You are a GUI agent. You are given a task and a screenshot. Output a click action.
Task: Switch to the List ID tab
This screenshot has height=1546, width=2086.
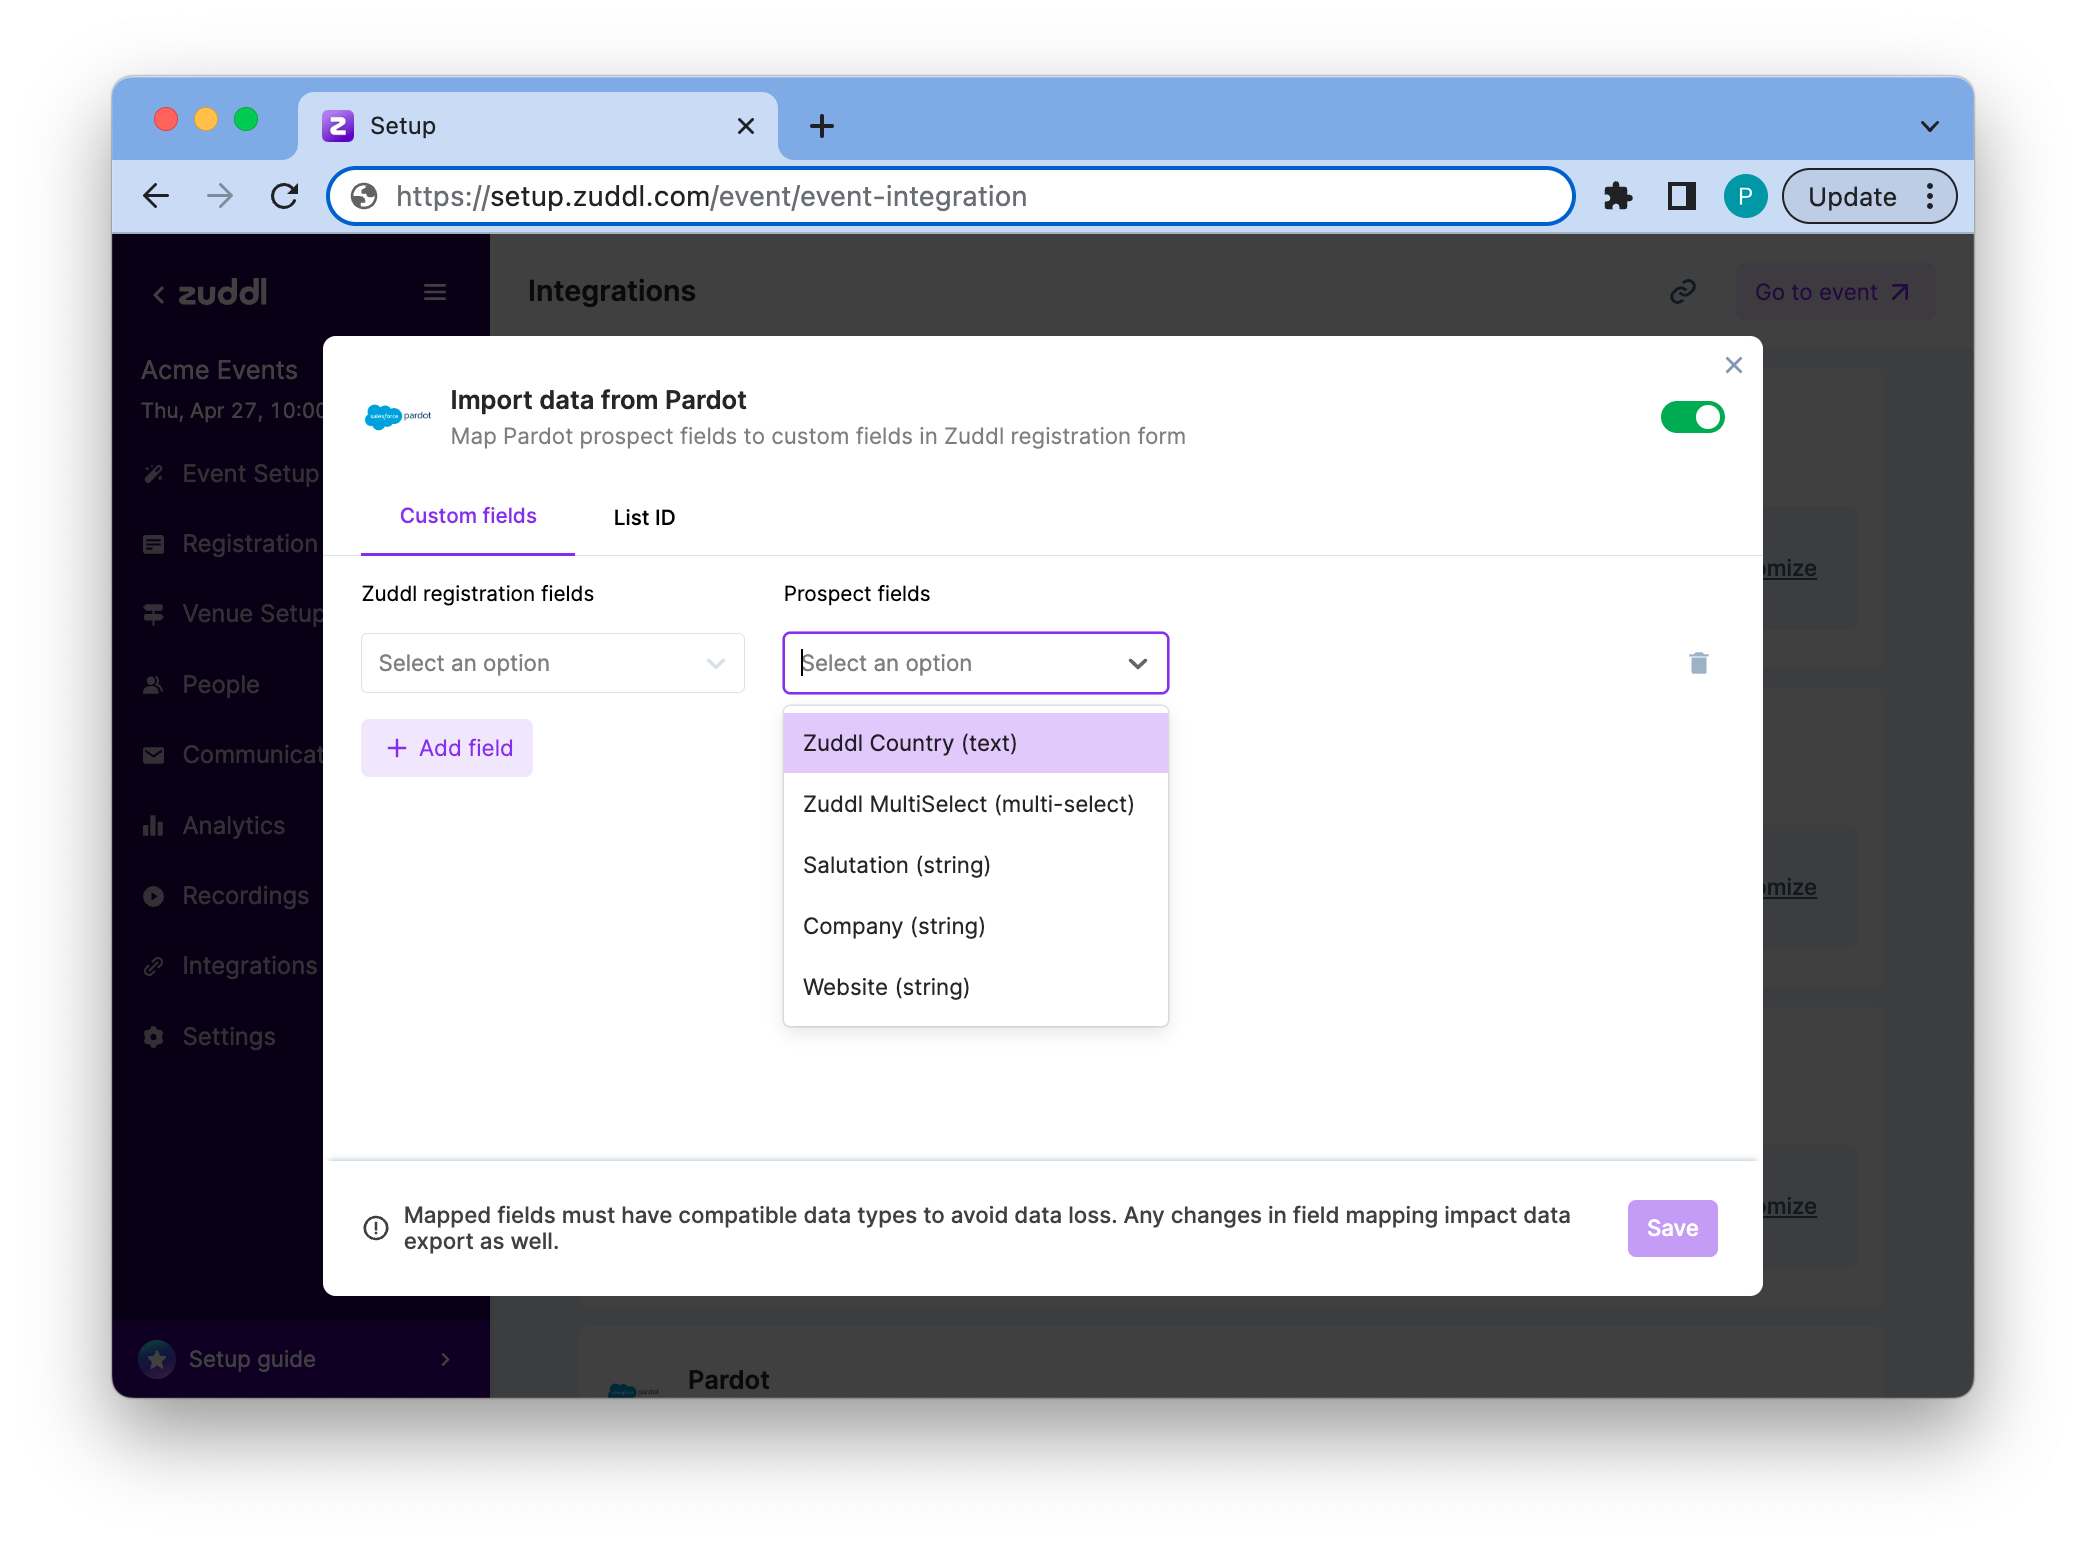click(x=644, y=516)
